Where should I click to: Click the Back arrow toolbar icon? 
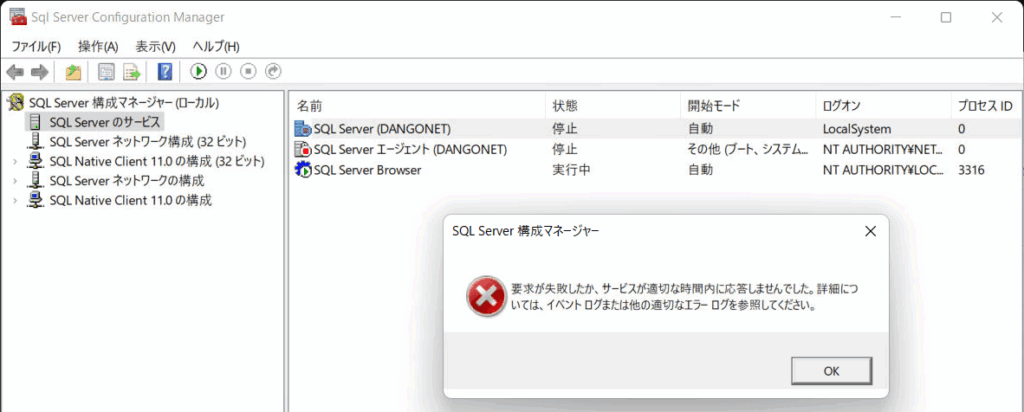click(15, 72)
